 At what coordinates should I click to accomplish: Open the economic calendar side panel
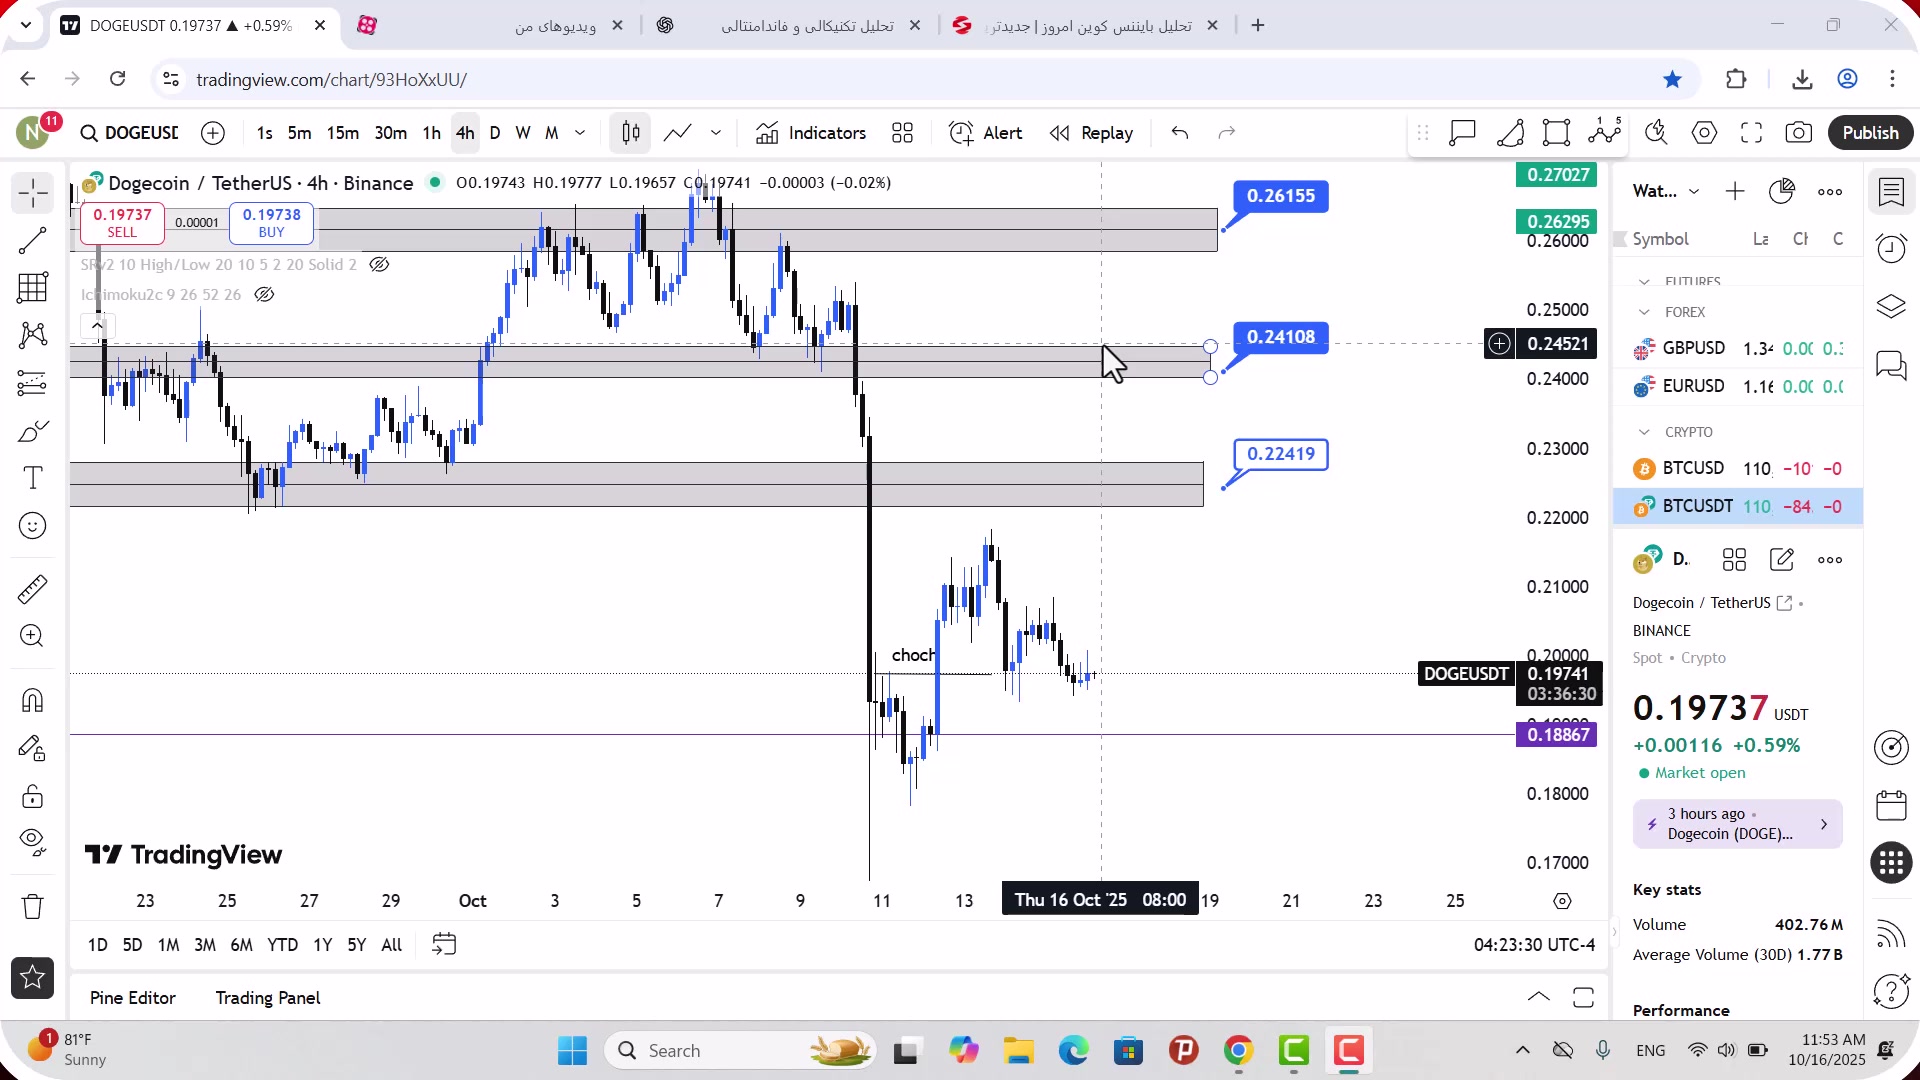1891,805
